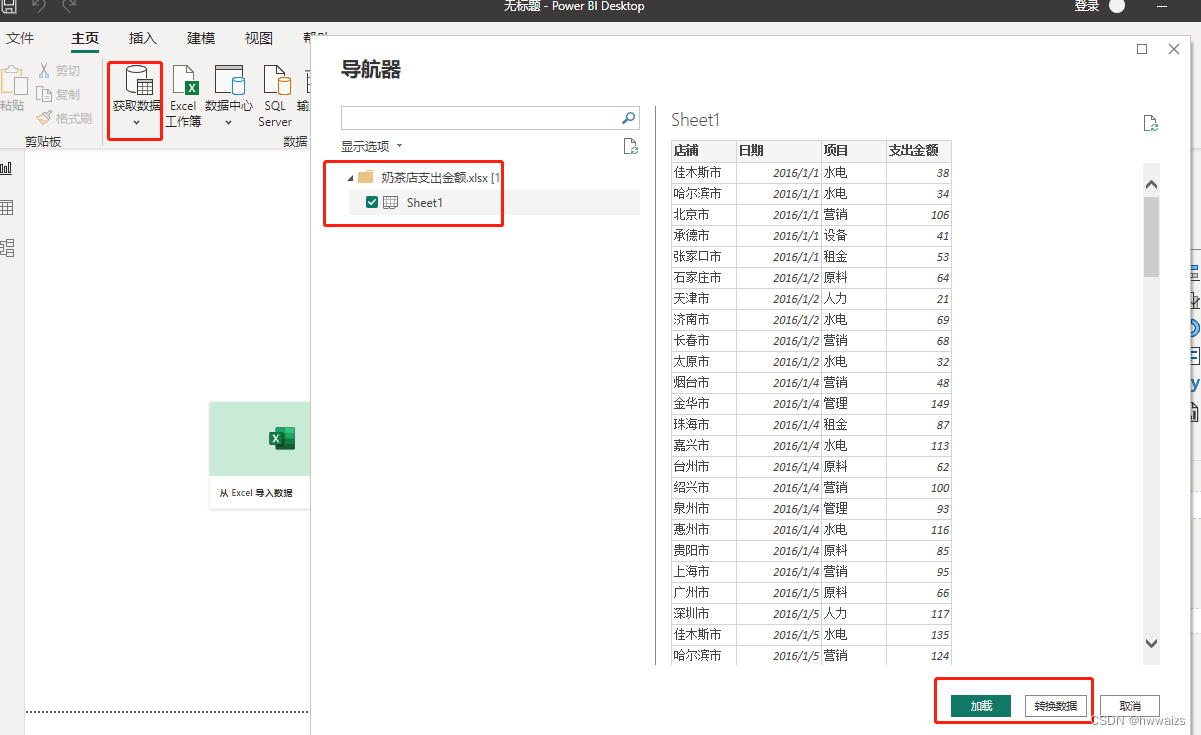
Task: Click the Save icon in title bar
Action: 8,7
